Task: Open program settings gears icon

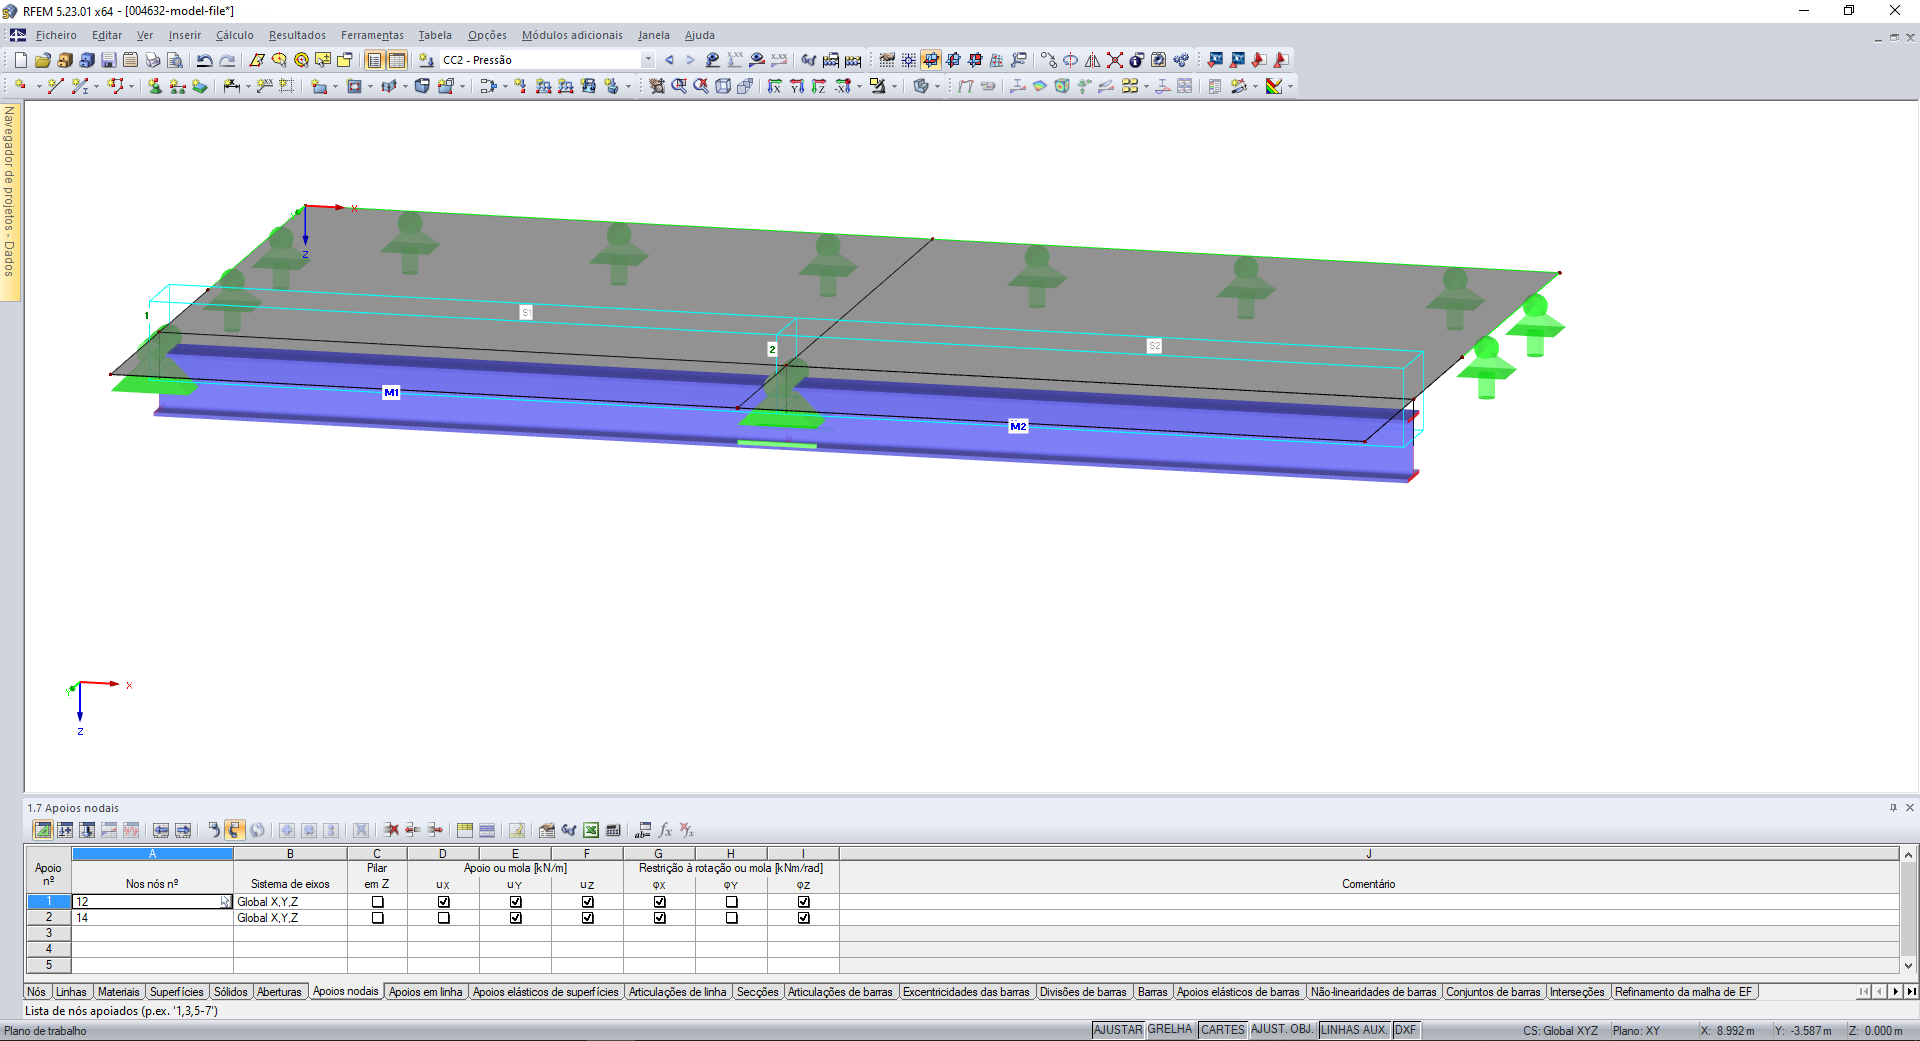Action: 1181,60
